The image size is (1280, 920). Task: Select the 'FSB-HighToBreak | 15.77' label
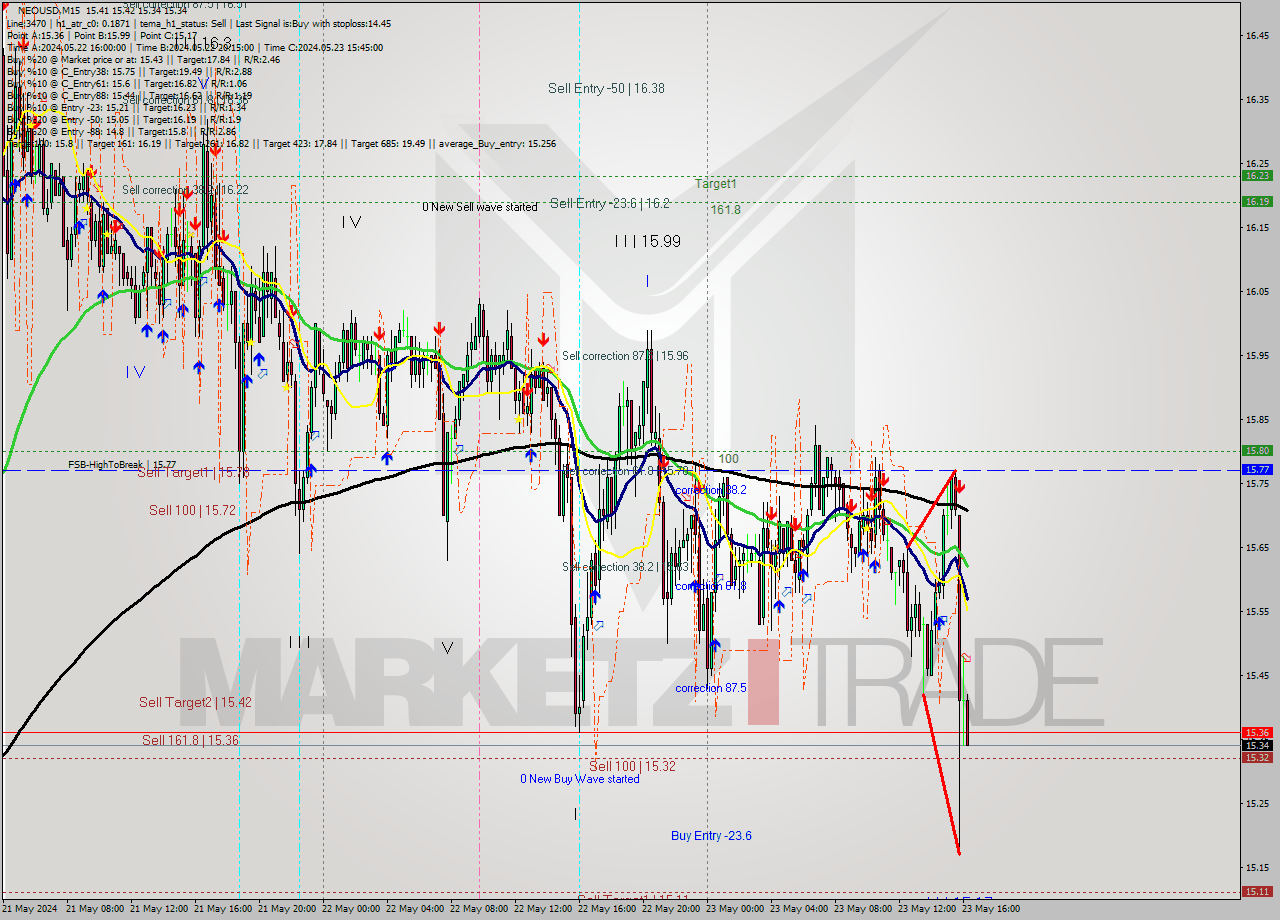122,464
